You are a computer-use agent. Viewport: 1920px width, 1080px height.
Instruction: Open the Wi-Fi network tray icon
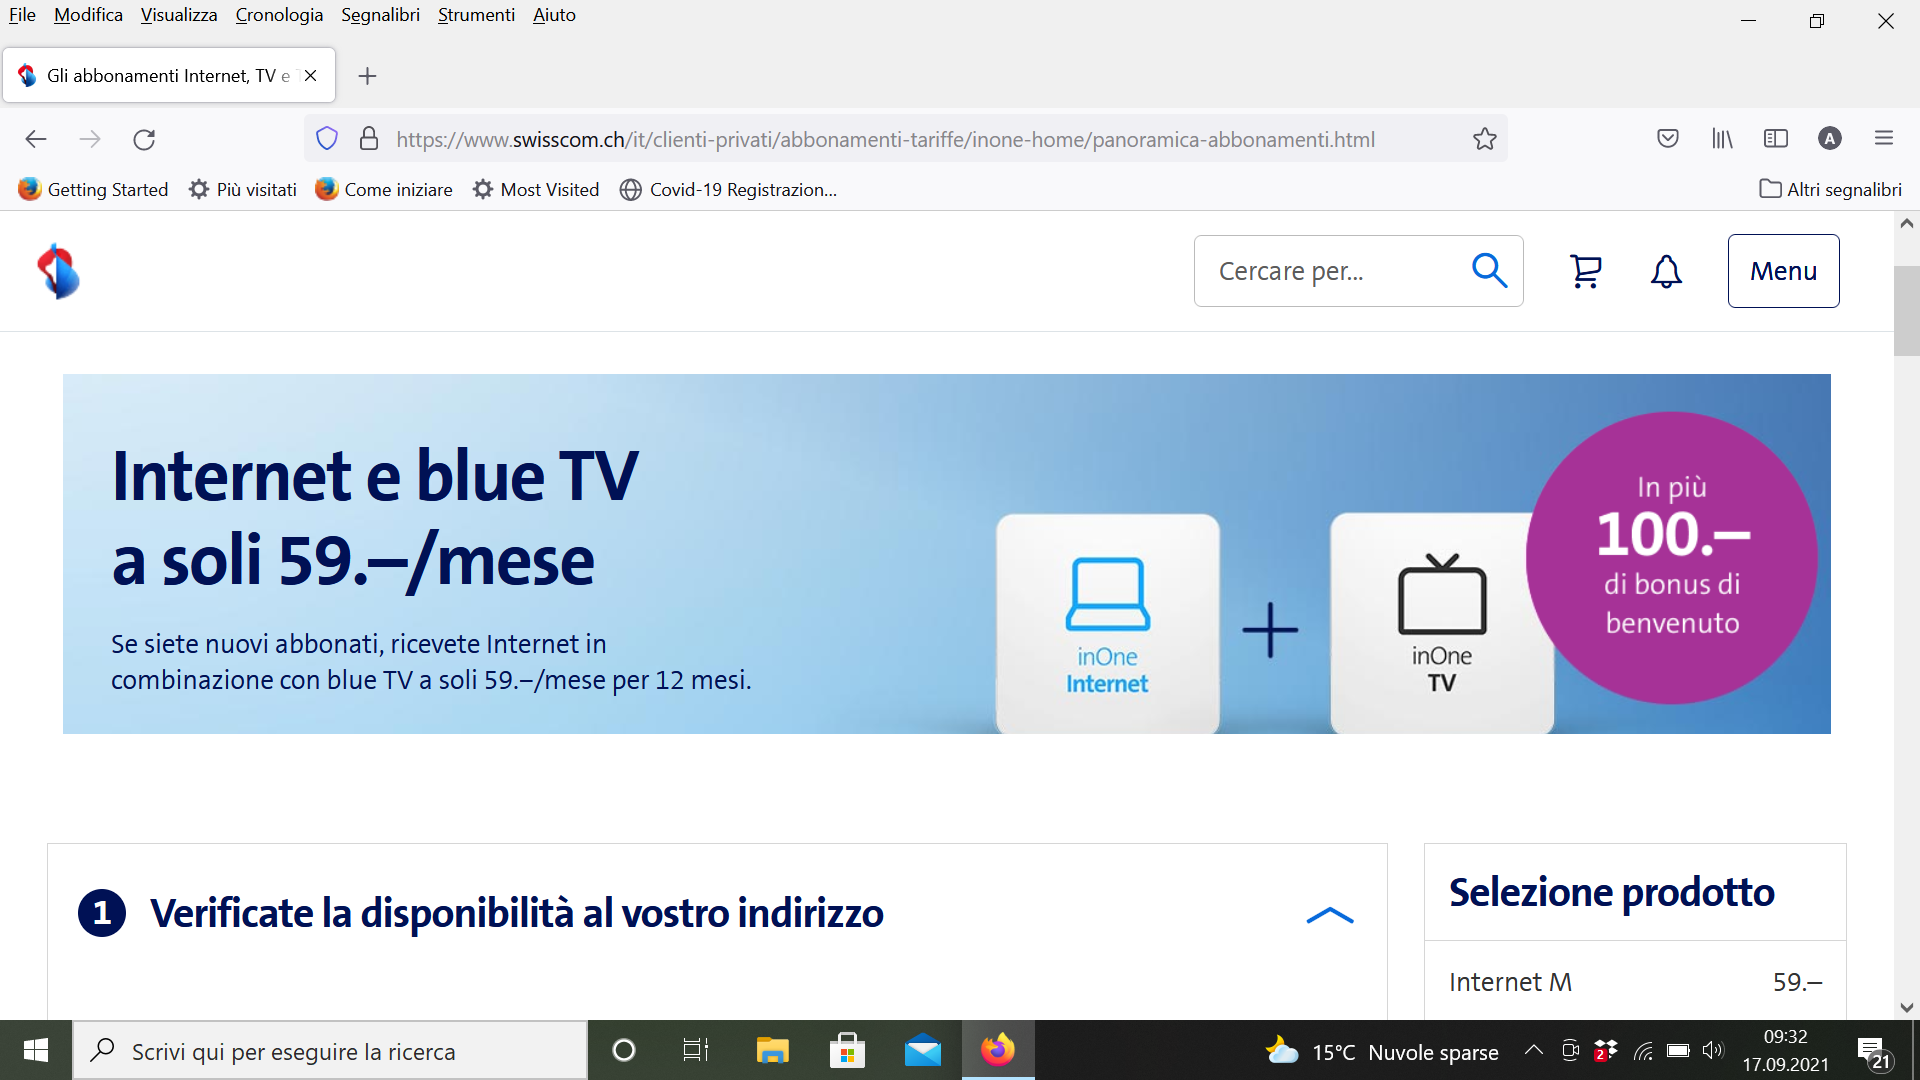[x=1643, y=1050]
